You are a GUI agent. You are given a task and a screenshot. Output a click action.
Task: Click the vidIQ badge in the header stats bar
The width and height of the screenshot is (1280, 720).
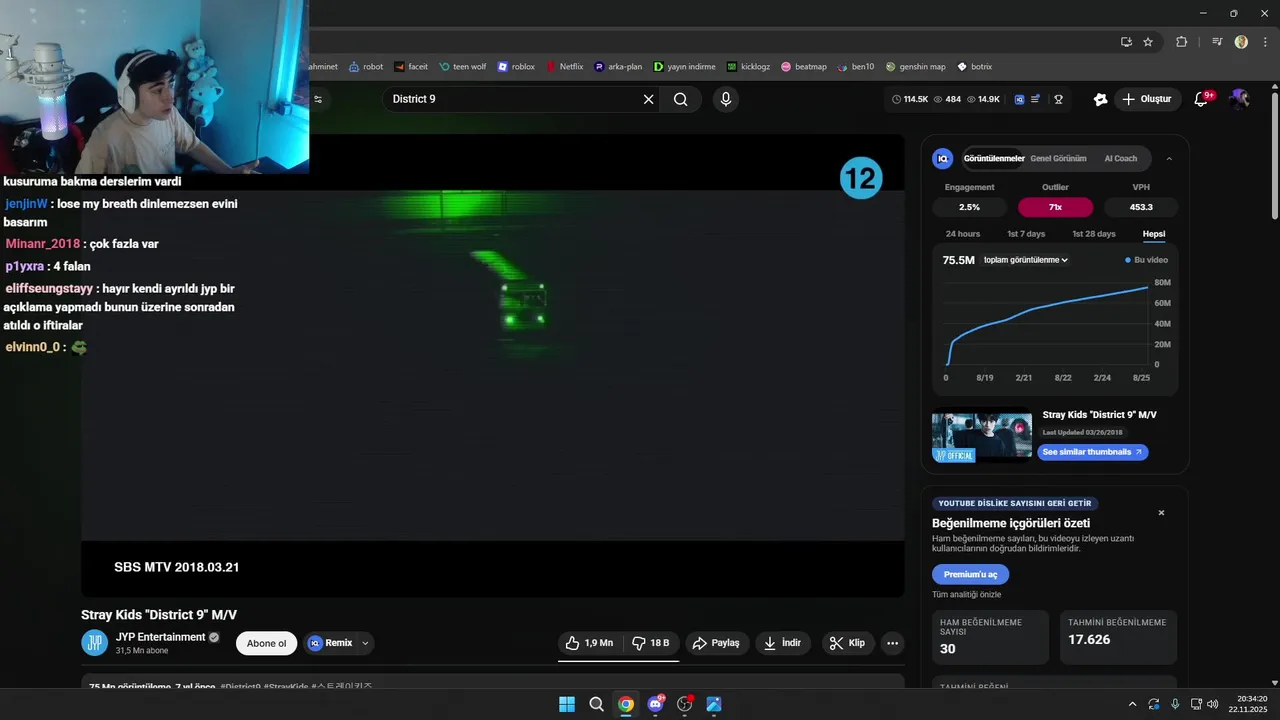[x=1020, y=99]
